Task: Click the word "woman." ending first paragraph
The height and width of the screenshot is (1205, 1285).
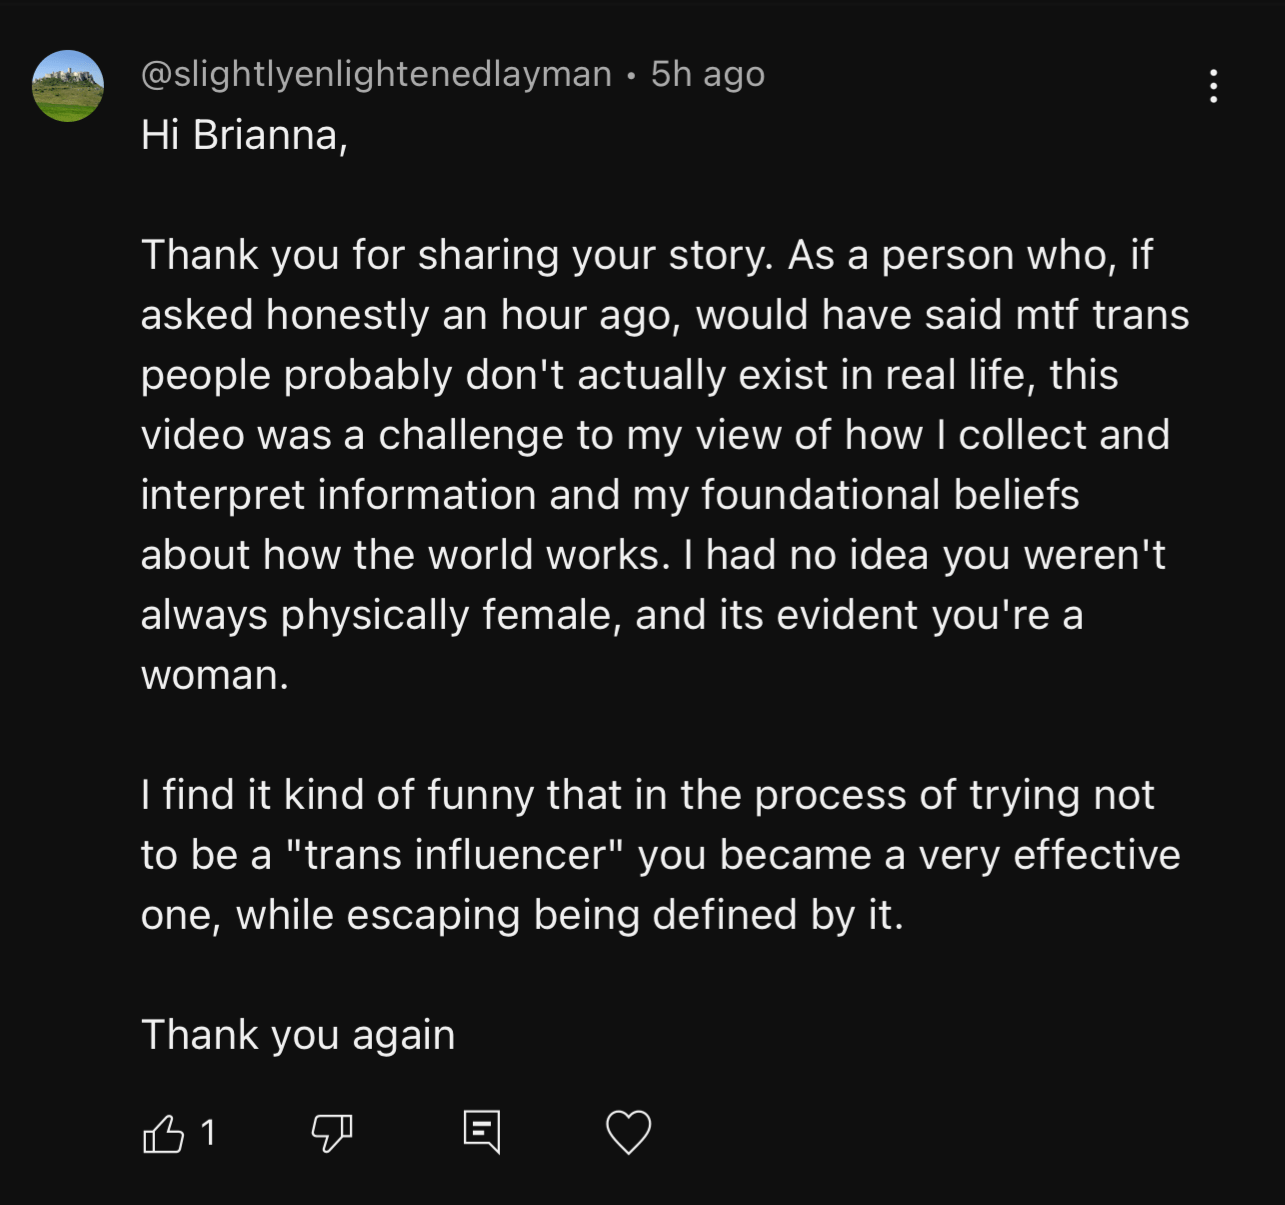Action: [x=214, y=675]
